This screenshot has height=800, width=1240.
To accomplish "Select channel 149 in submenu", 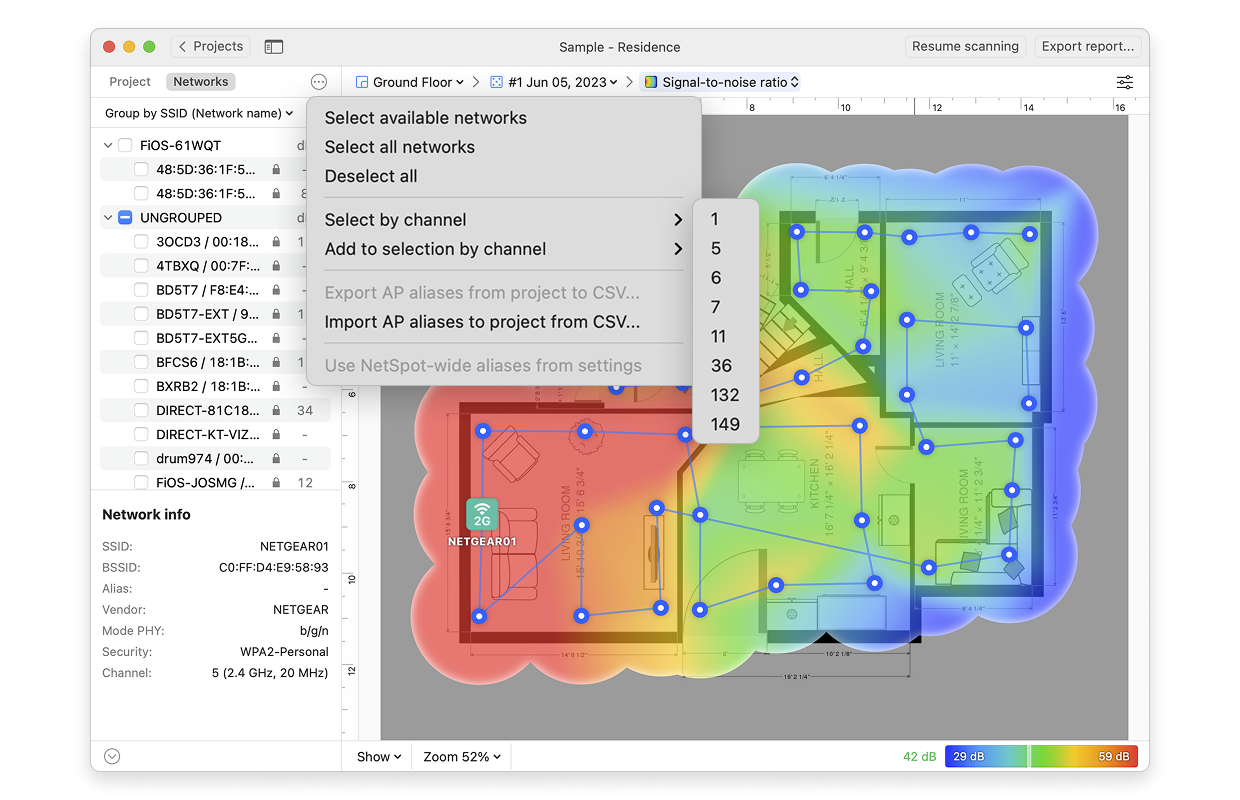I will [726, 424].
